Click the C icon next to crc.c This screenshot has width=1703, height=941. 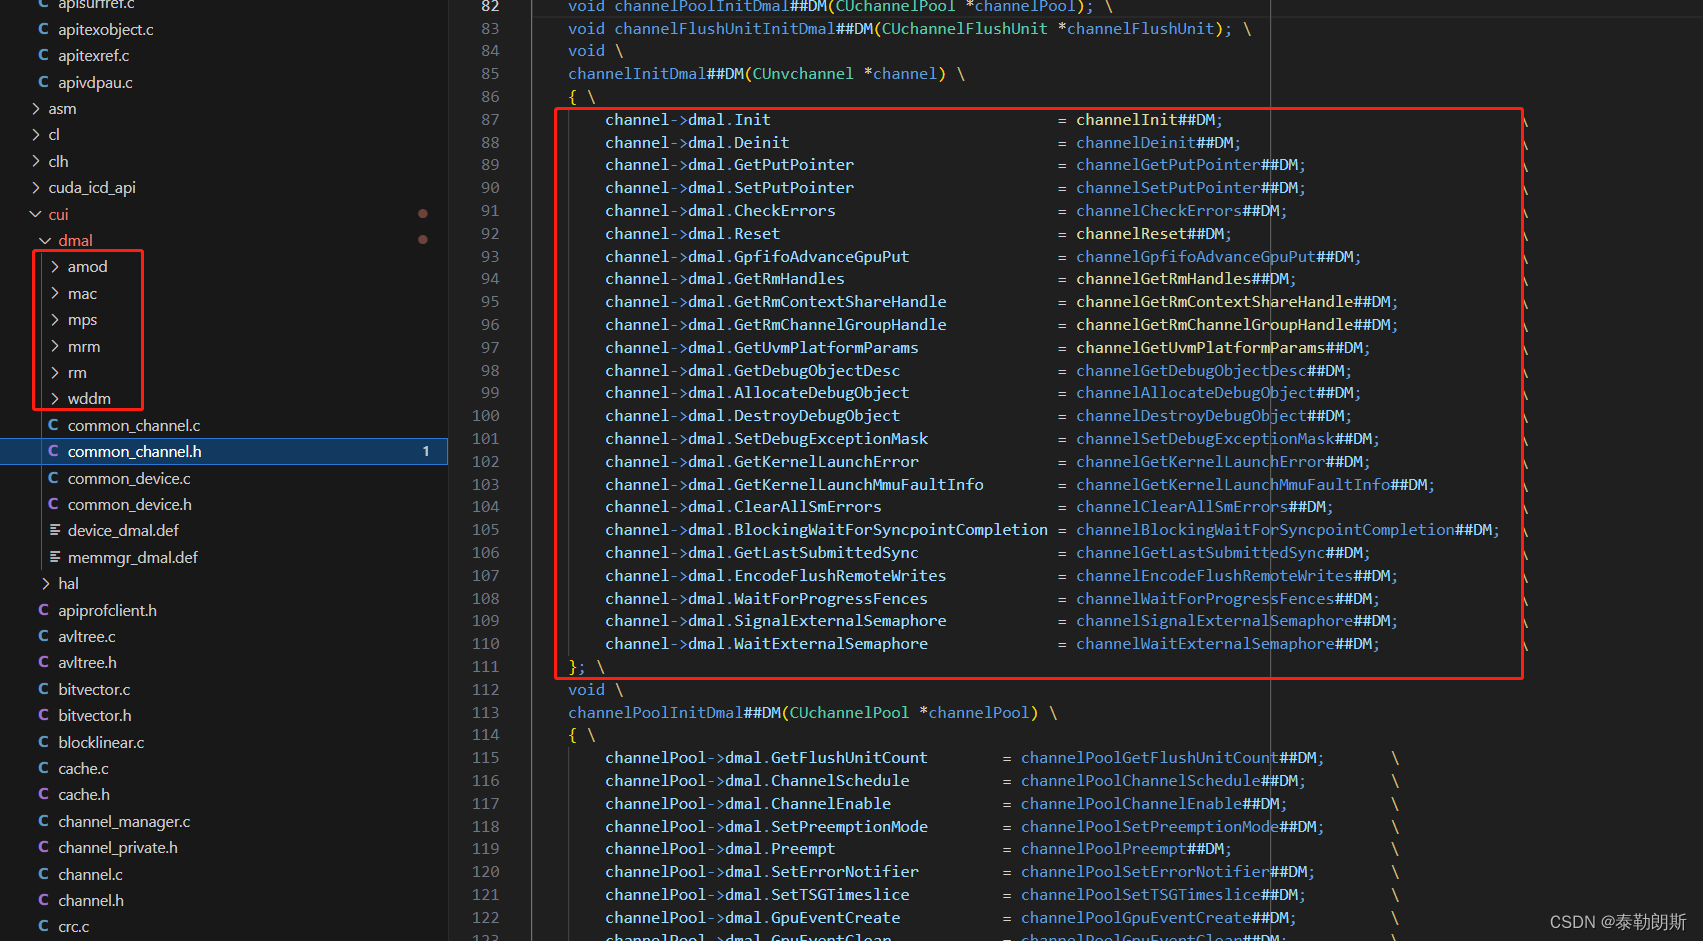[43, 926]
